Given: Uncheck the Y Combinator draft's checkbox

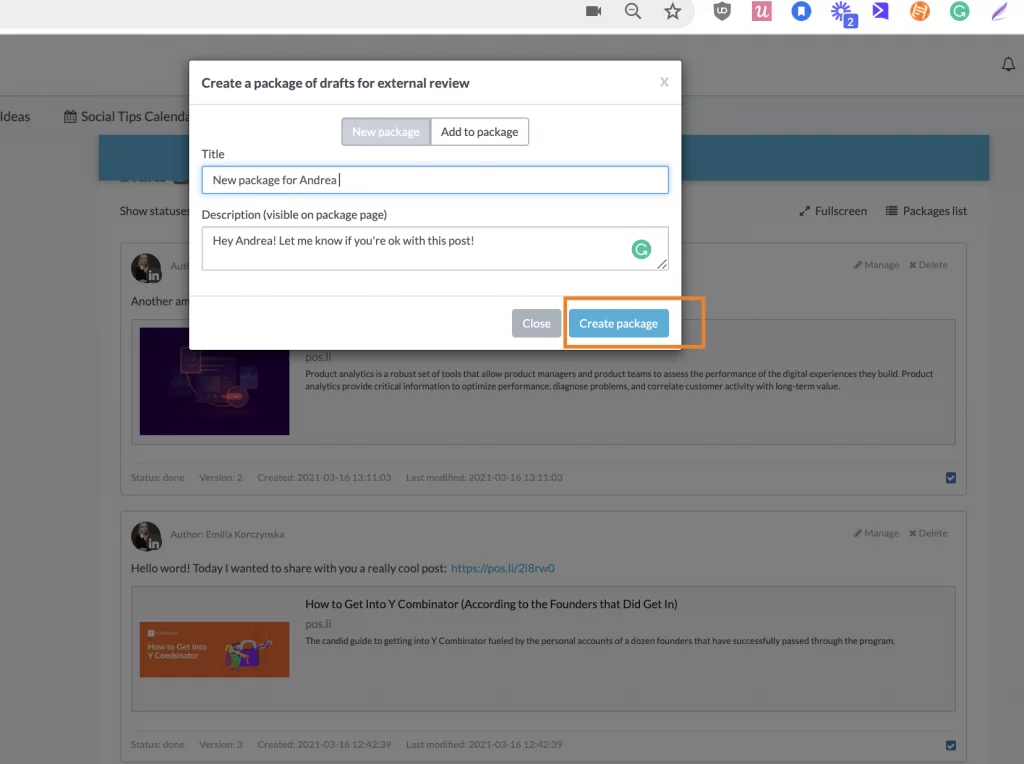Looking at the screenshot, I should (x=951, y=745).
